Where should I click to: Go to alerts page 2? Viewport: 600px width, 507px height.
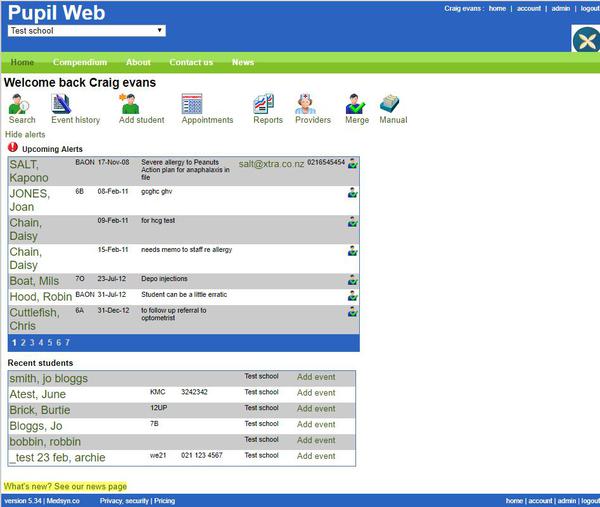(x=23, y=343)
